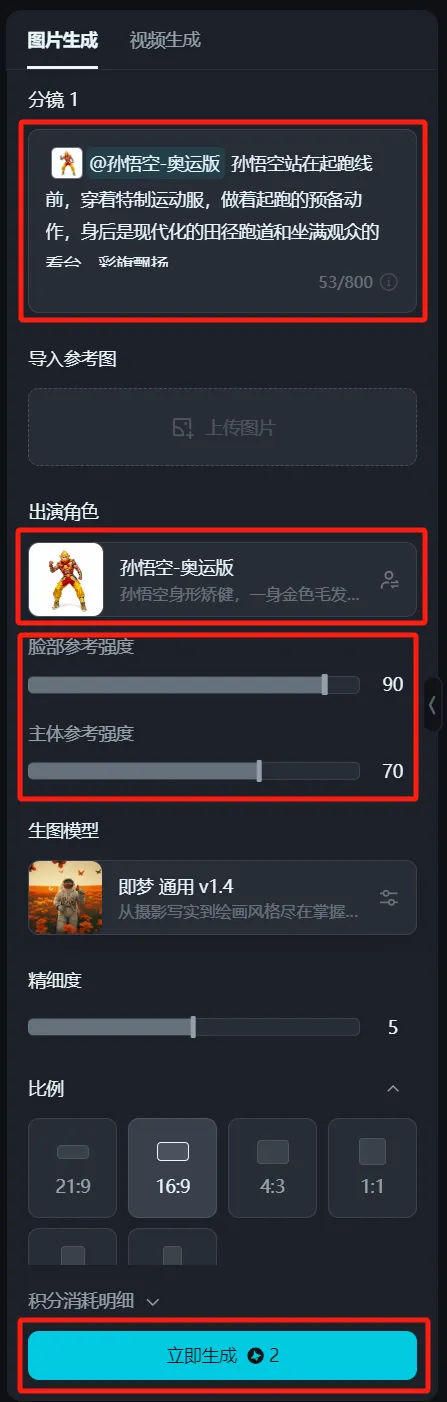Open the 即梦 通用 v1.4 model selector
The height and width of the screenshot is (1402, 447).
coord(222,897)
